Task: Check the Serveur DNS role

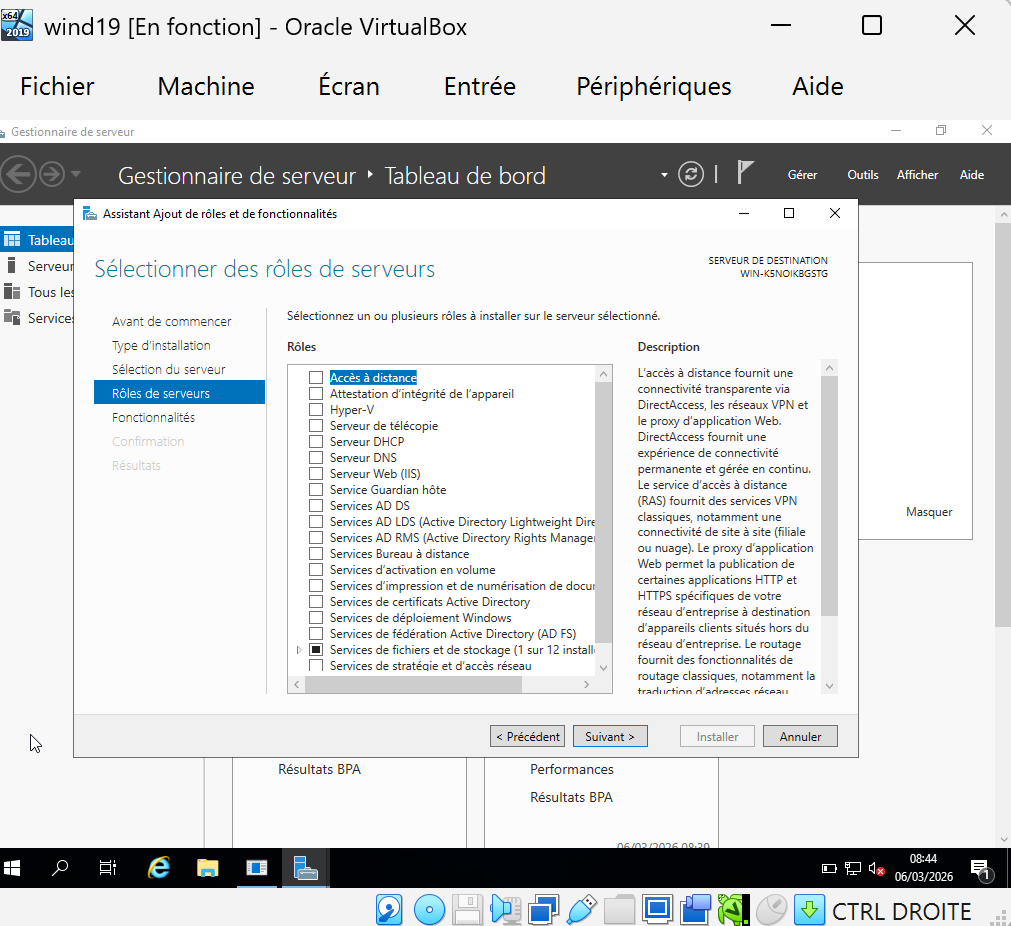Action: [316, 458]
